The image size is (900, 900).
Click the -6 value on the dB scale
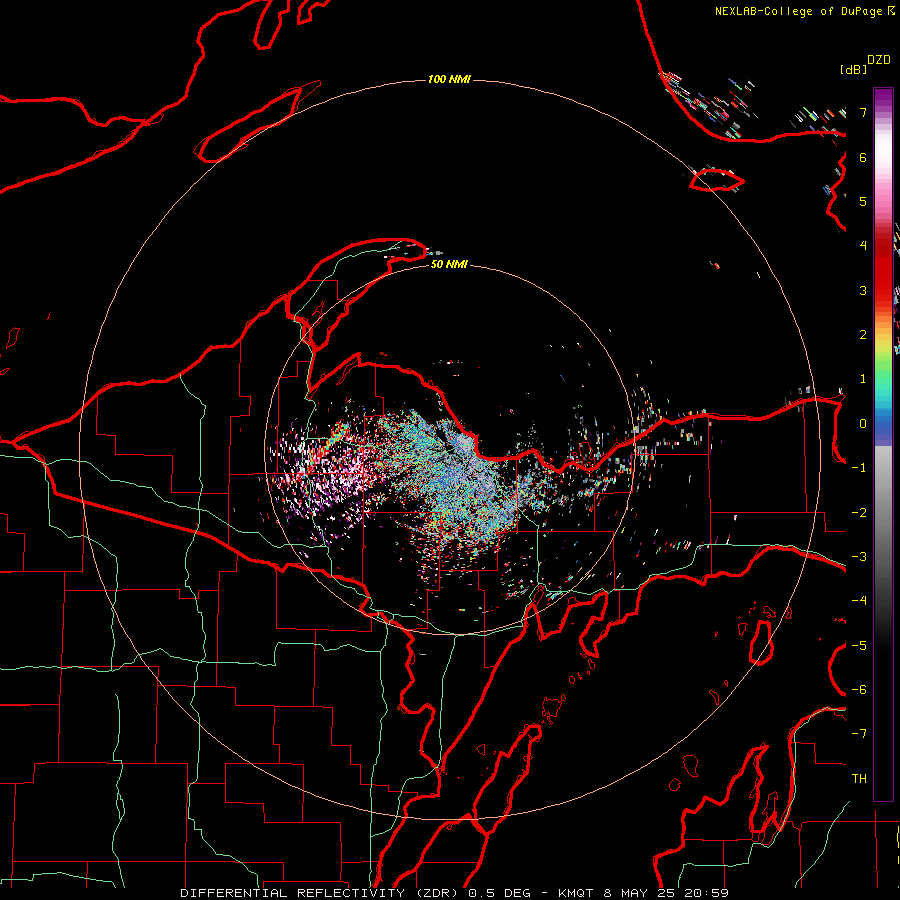click(859, 690)
